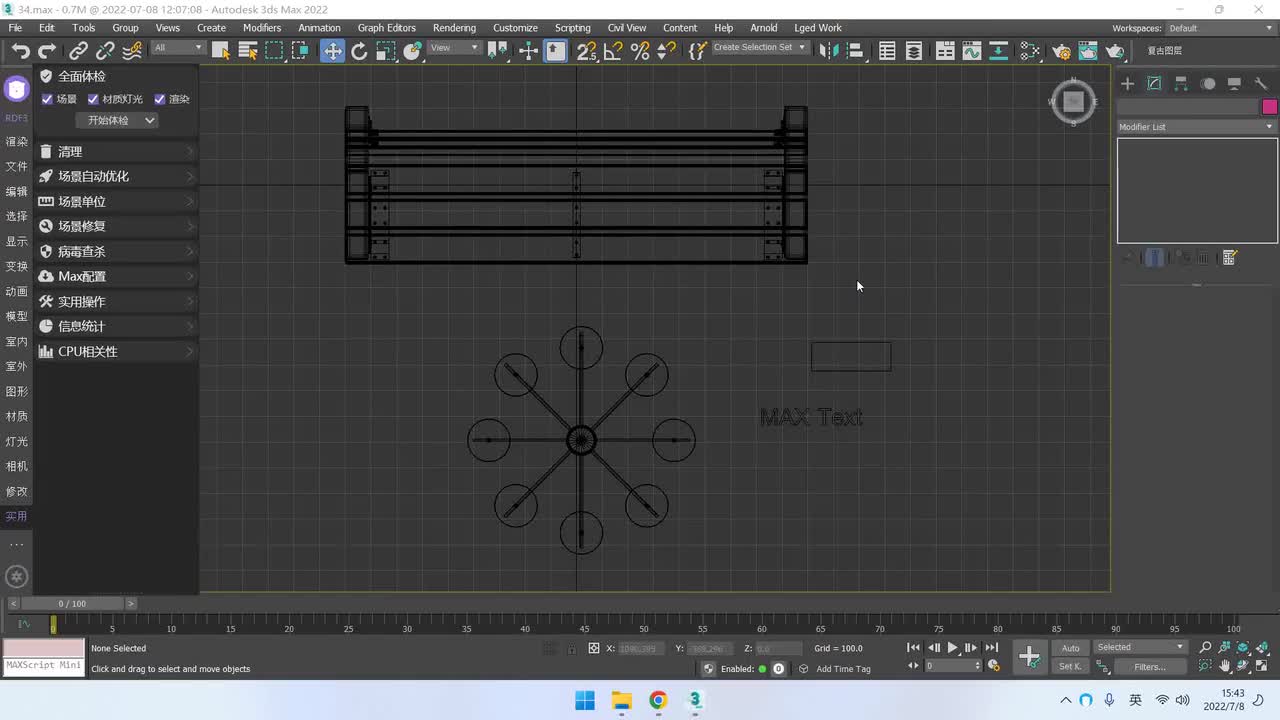This screenshot has height=720, width=1280.
Task: Activate the Select and Link tool
Action: pos(79,51)
